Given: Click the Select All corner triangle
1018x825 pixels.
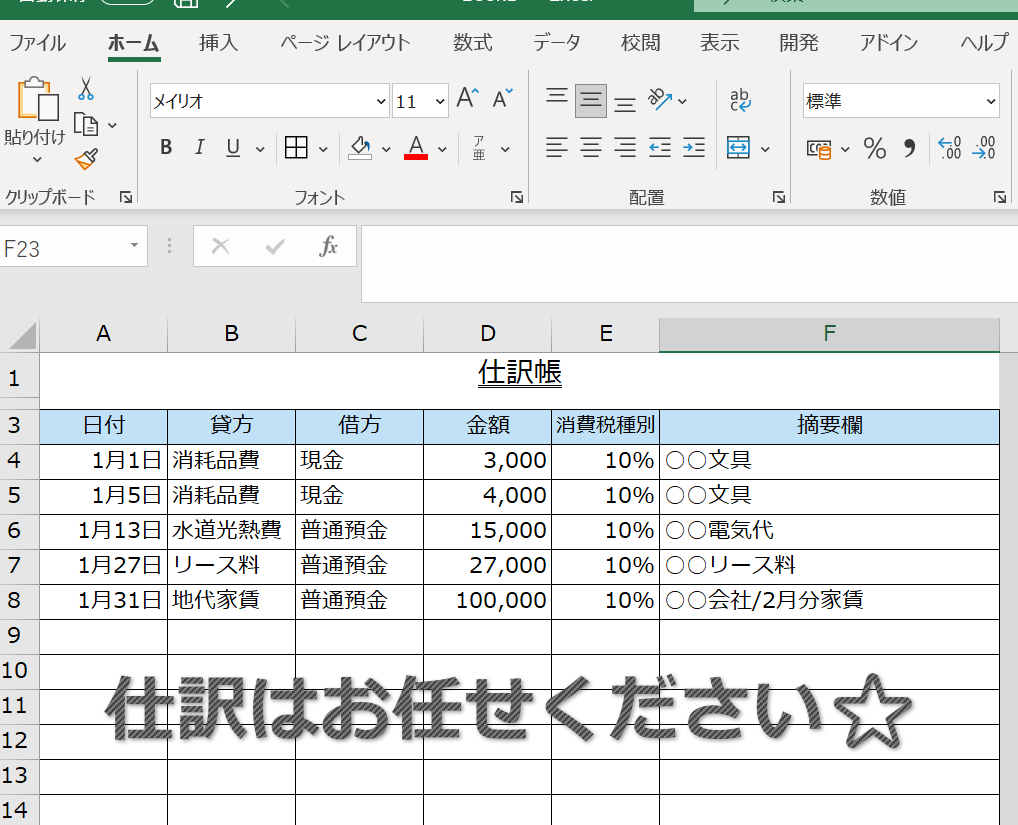Looking at the screenshot, I should tap(21, 336).
